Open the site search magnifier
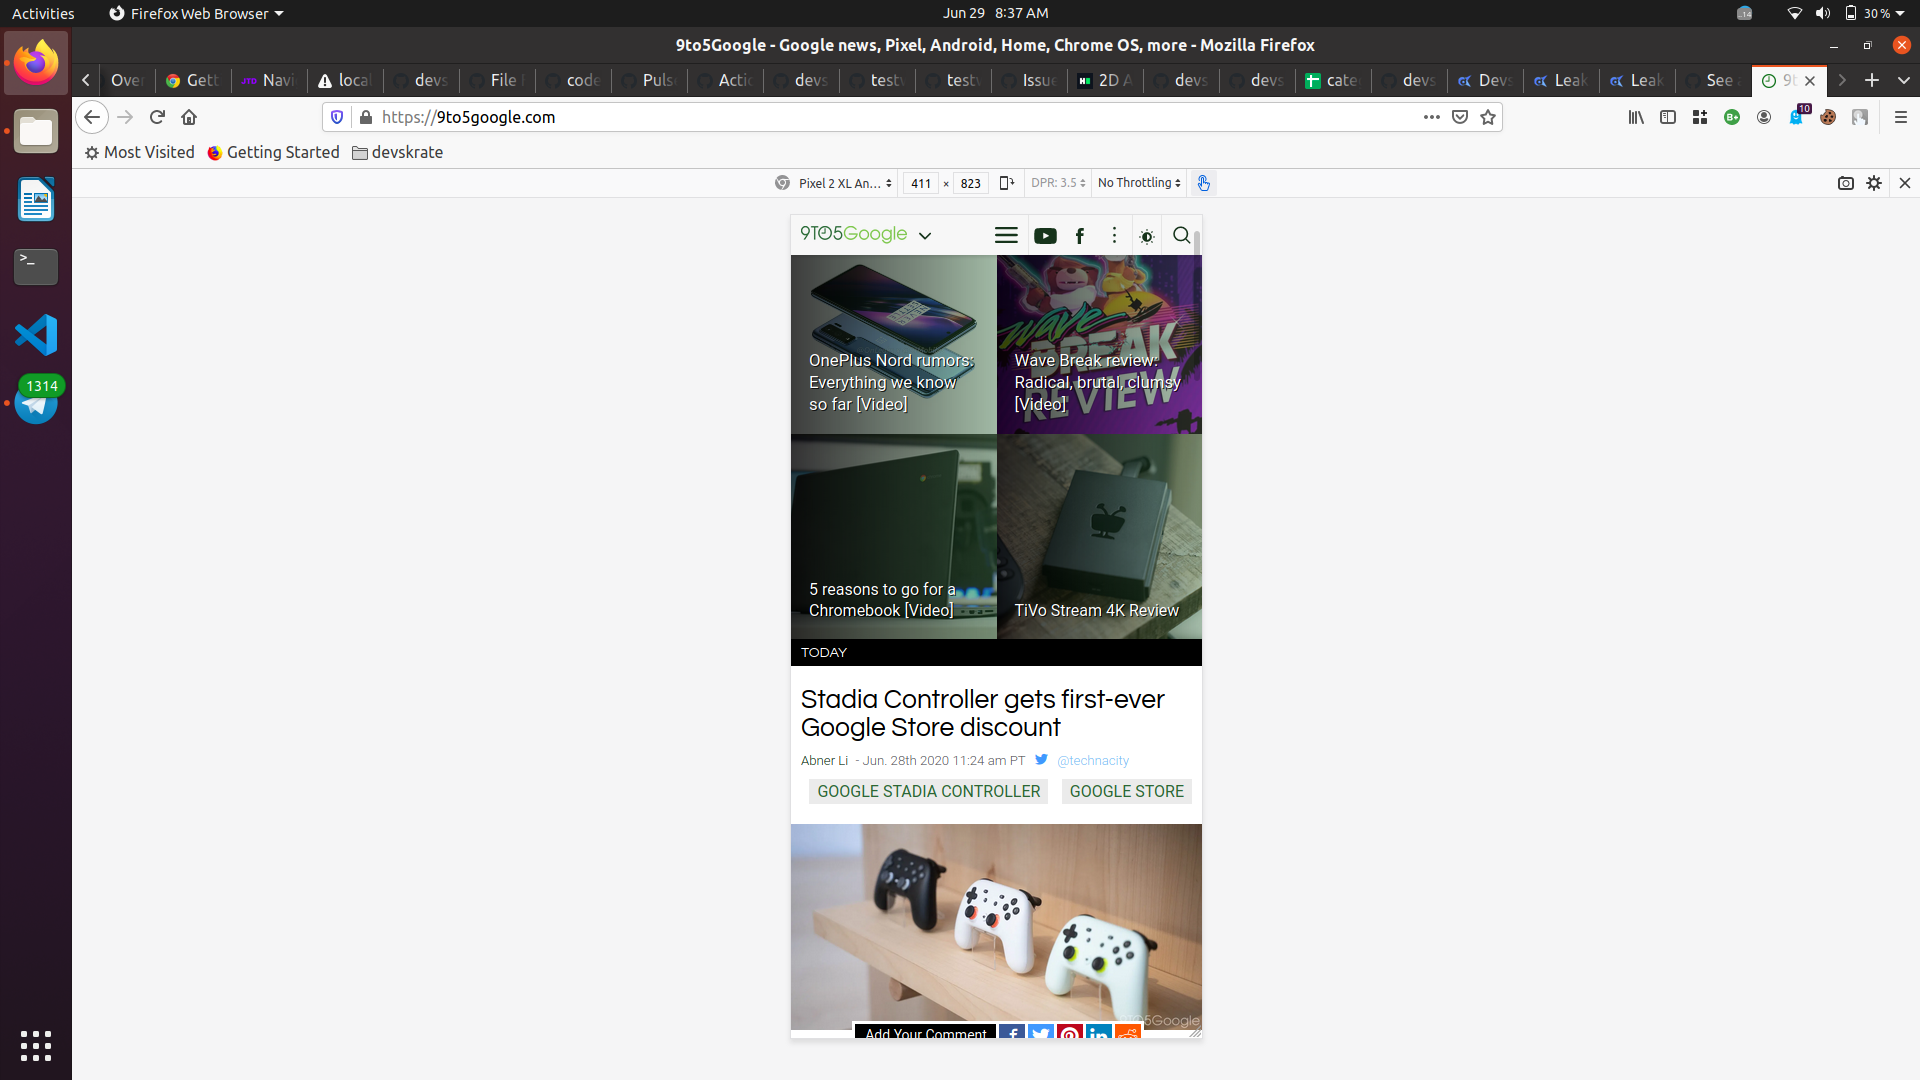 [1181, 235]
